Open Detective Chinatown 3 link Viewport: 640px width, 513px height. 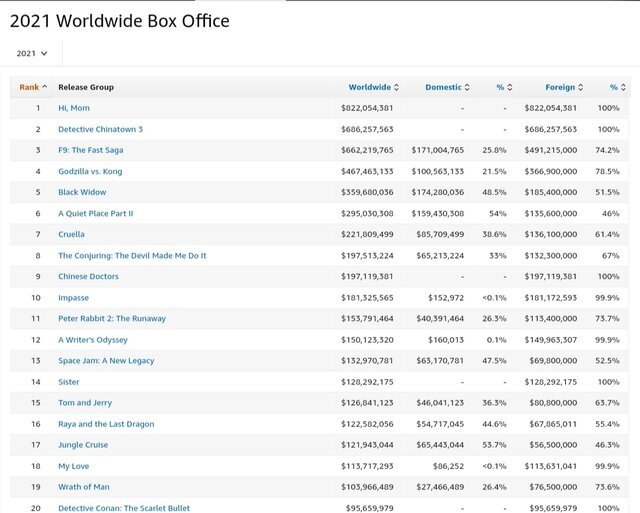coord(100,129)
